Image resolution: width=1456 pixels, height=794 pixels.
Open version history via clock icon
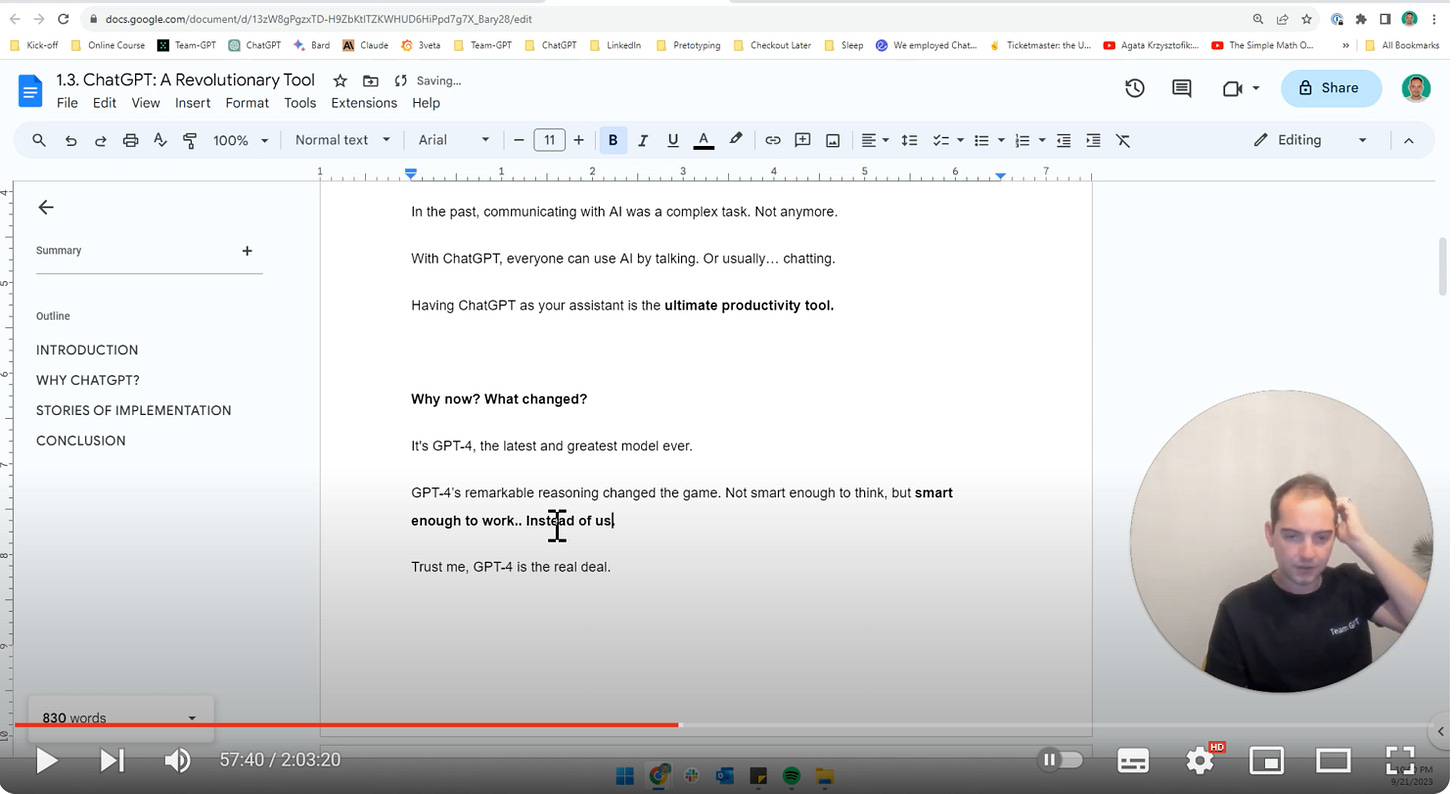1134,88
